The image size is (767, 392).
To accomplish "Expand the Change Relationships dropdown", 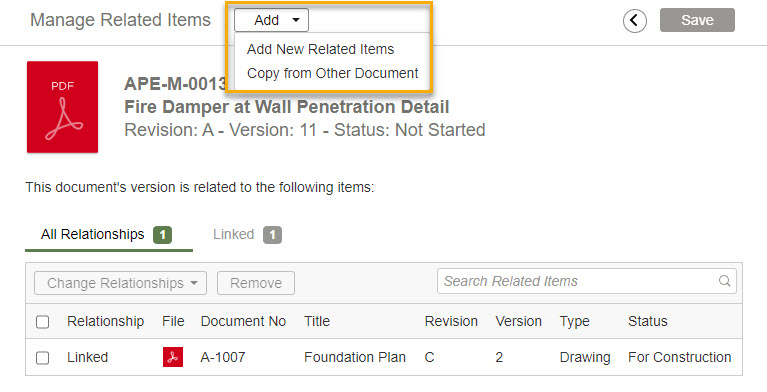I will tap(120, 283).
